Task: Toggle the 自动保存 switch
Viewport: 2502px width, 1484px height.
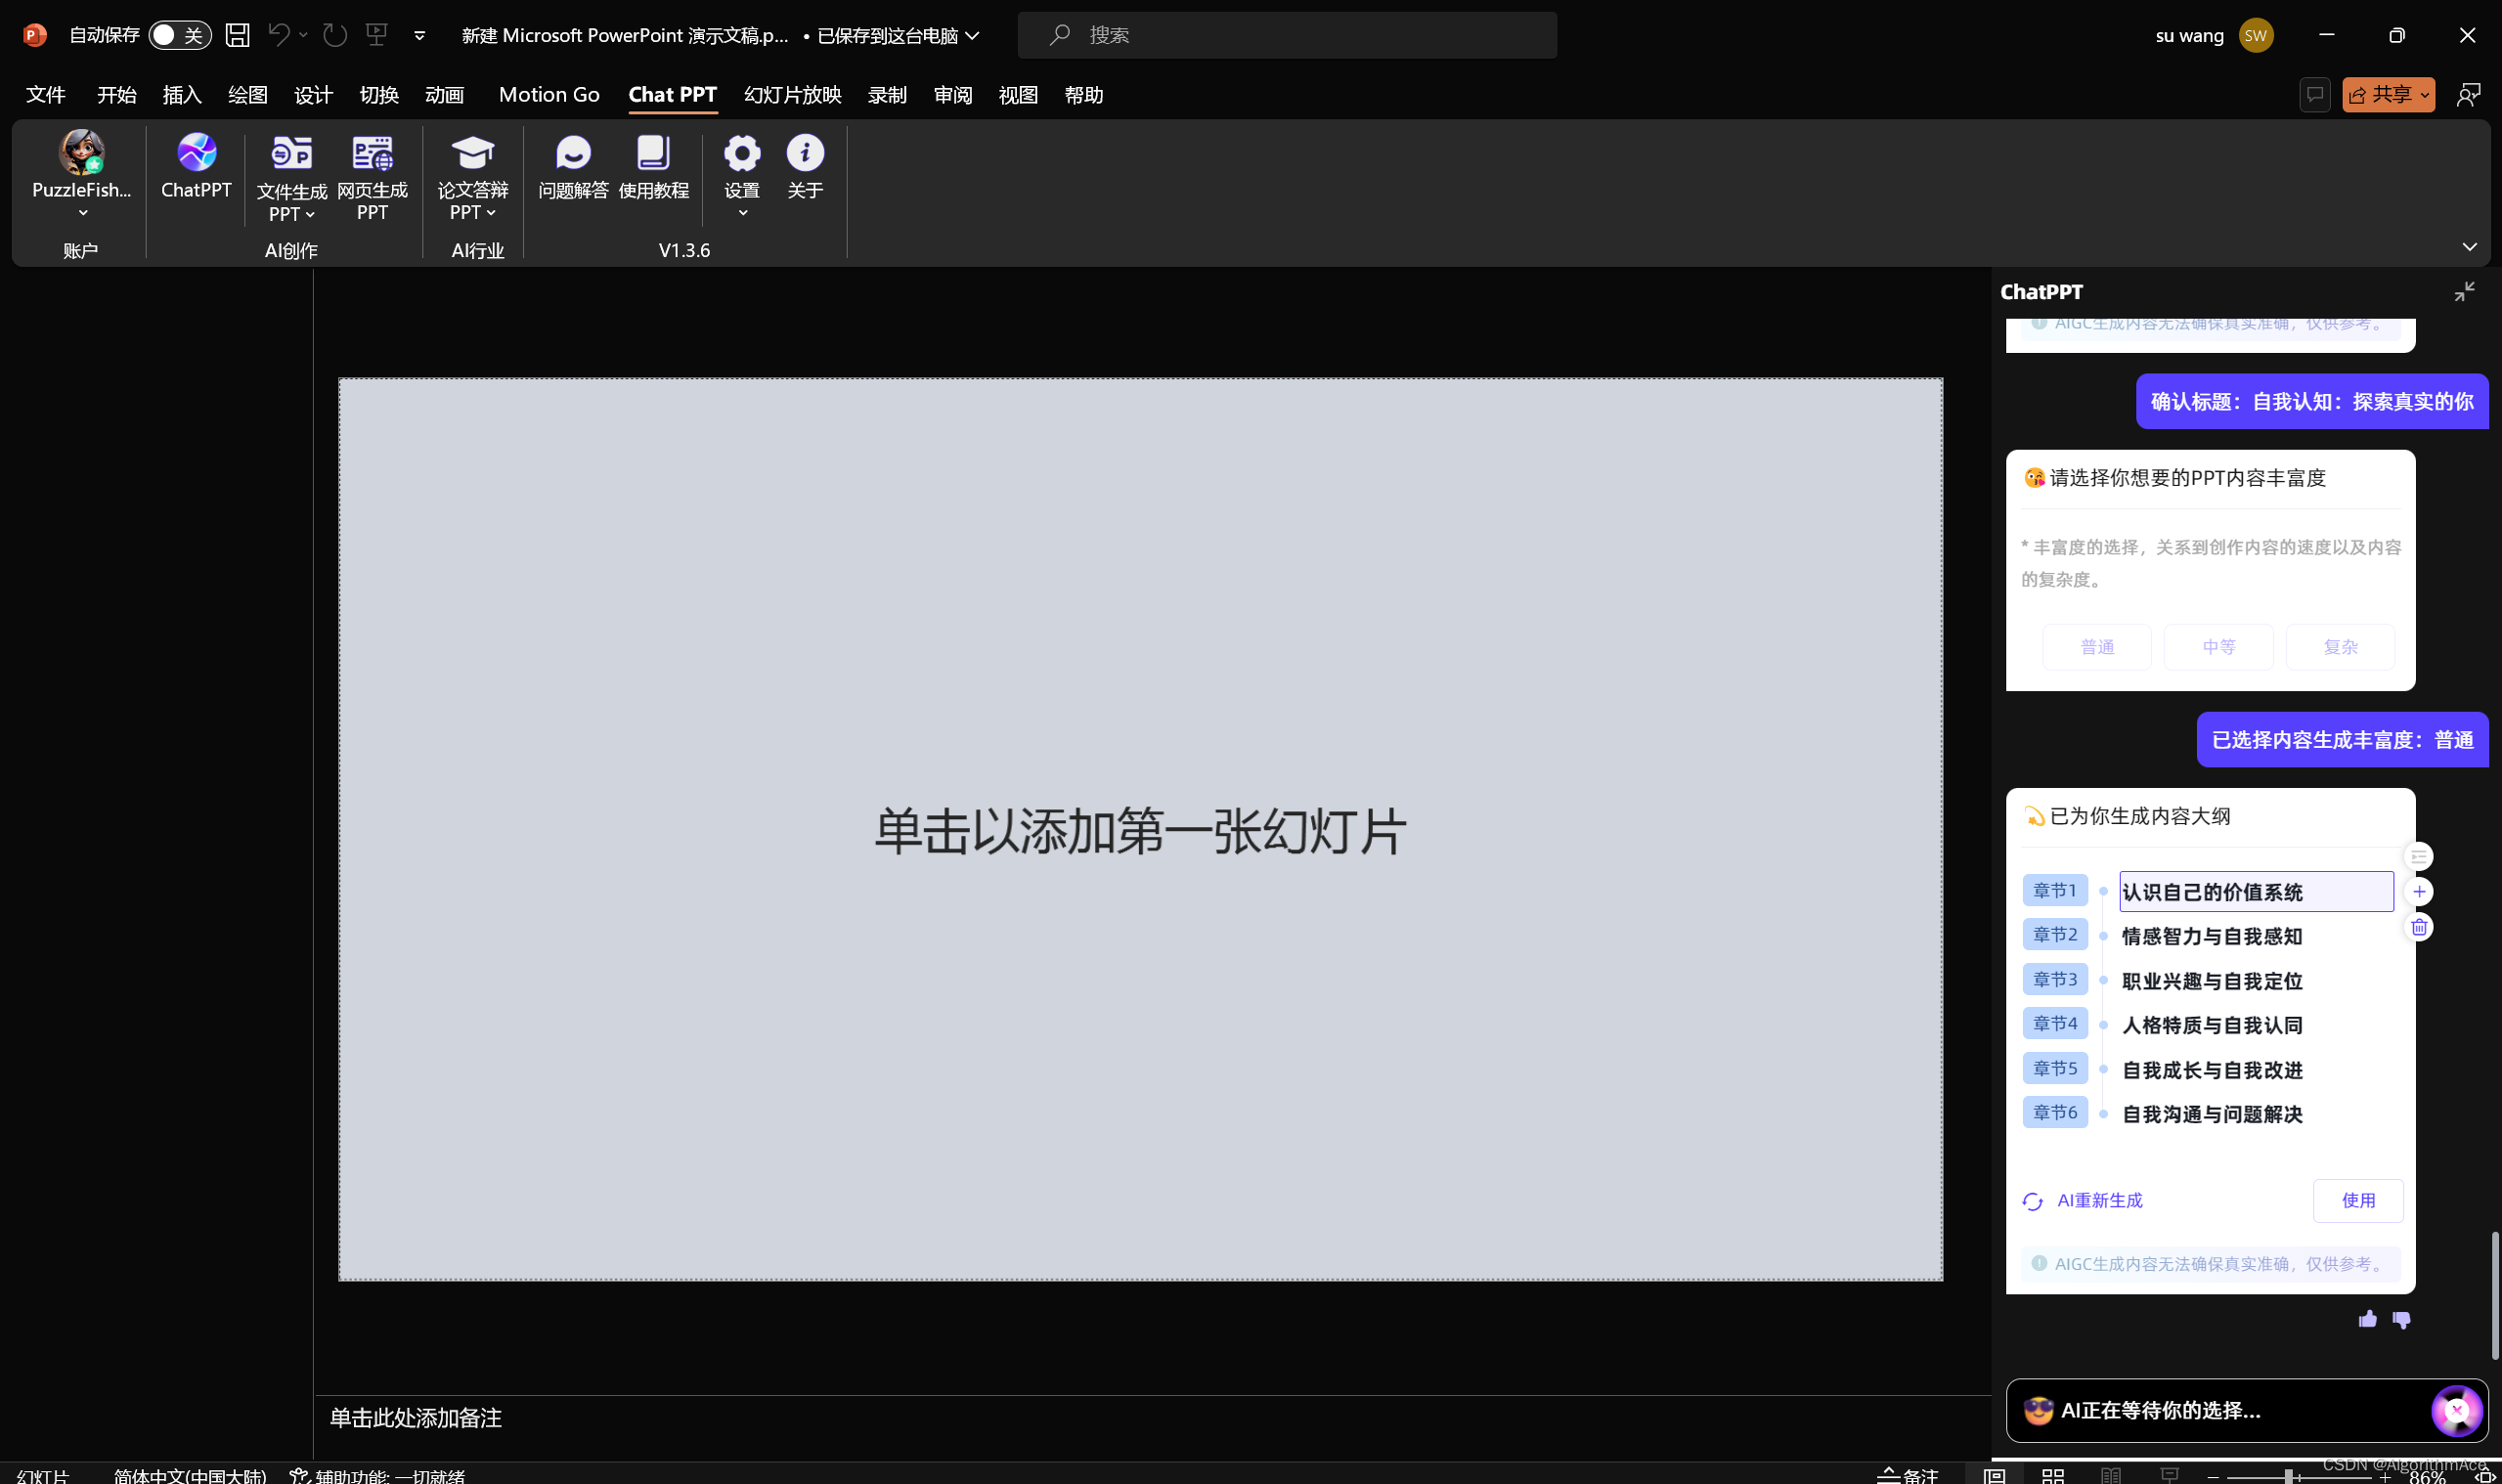Action: 180,35
